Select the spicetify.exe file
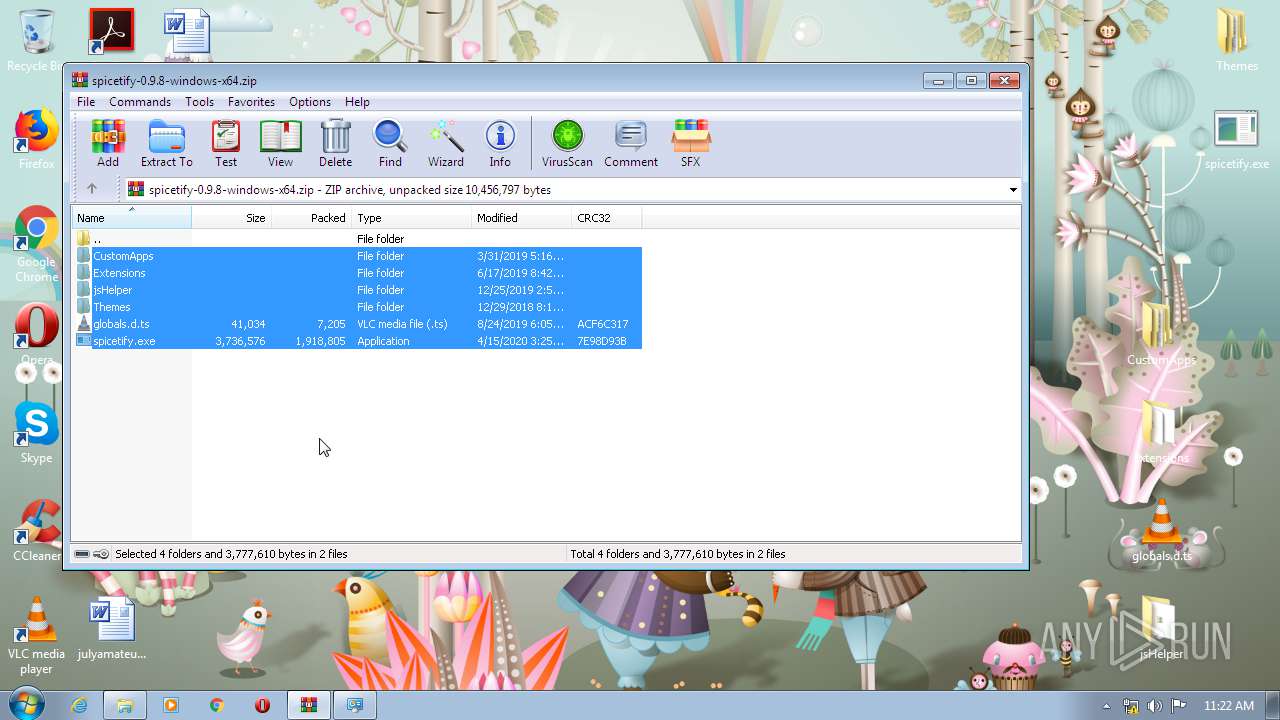The width and height of the screenshot is (1280, 720). coord(357,341)
